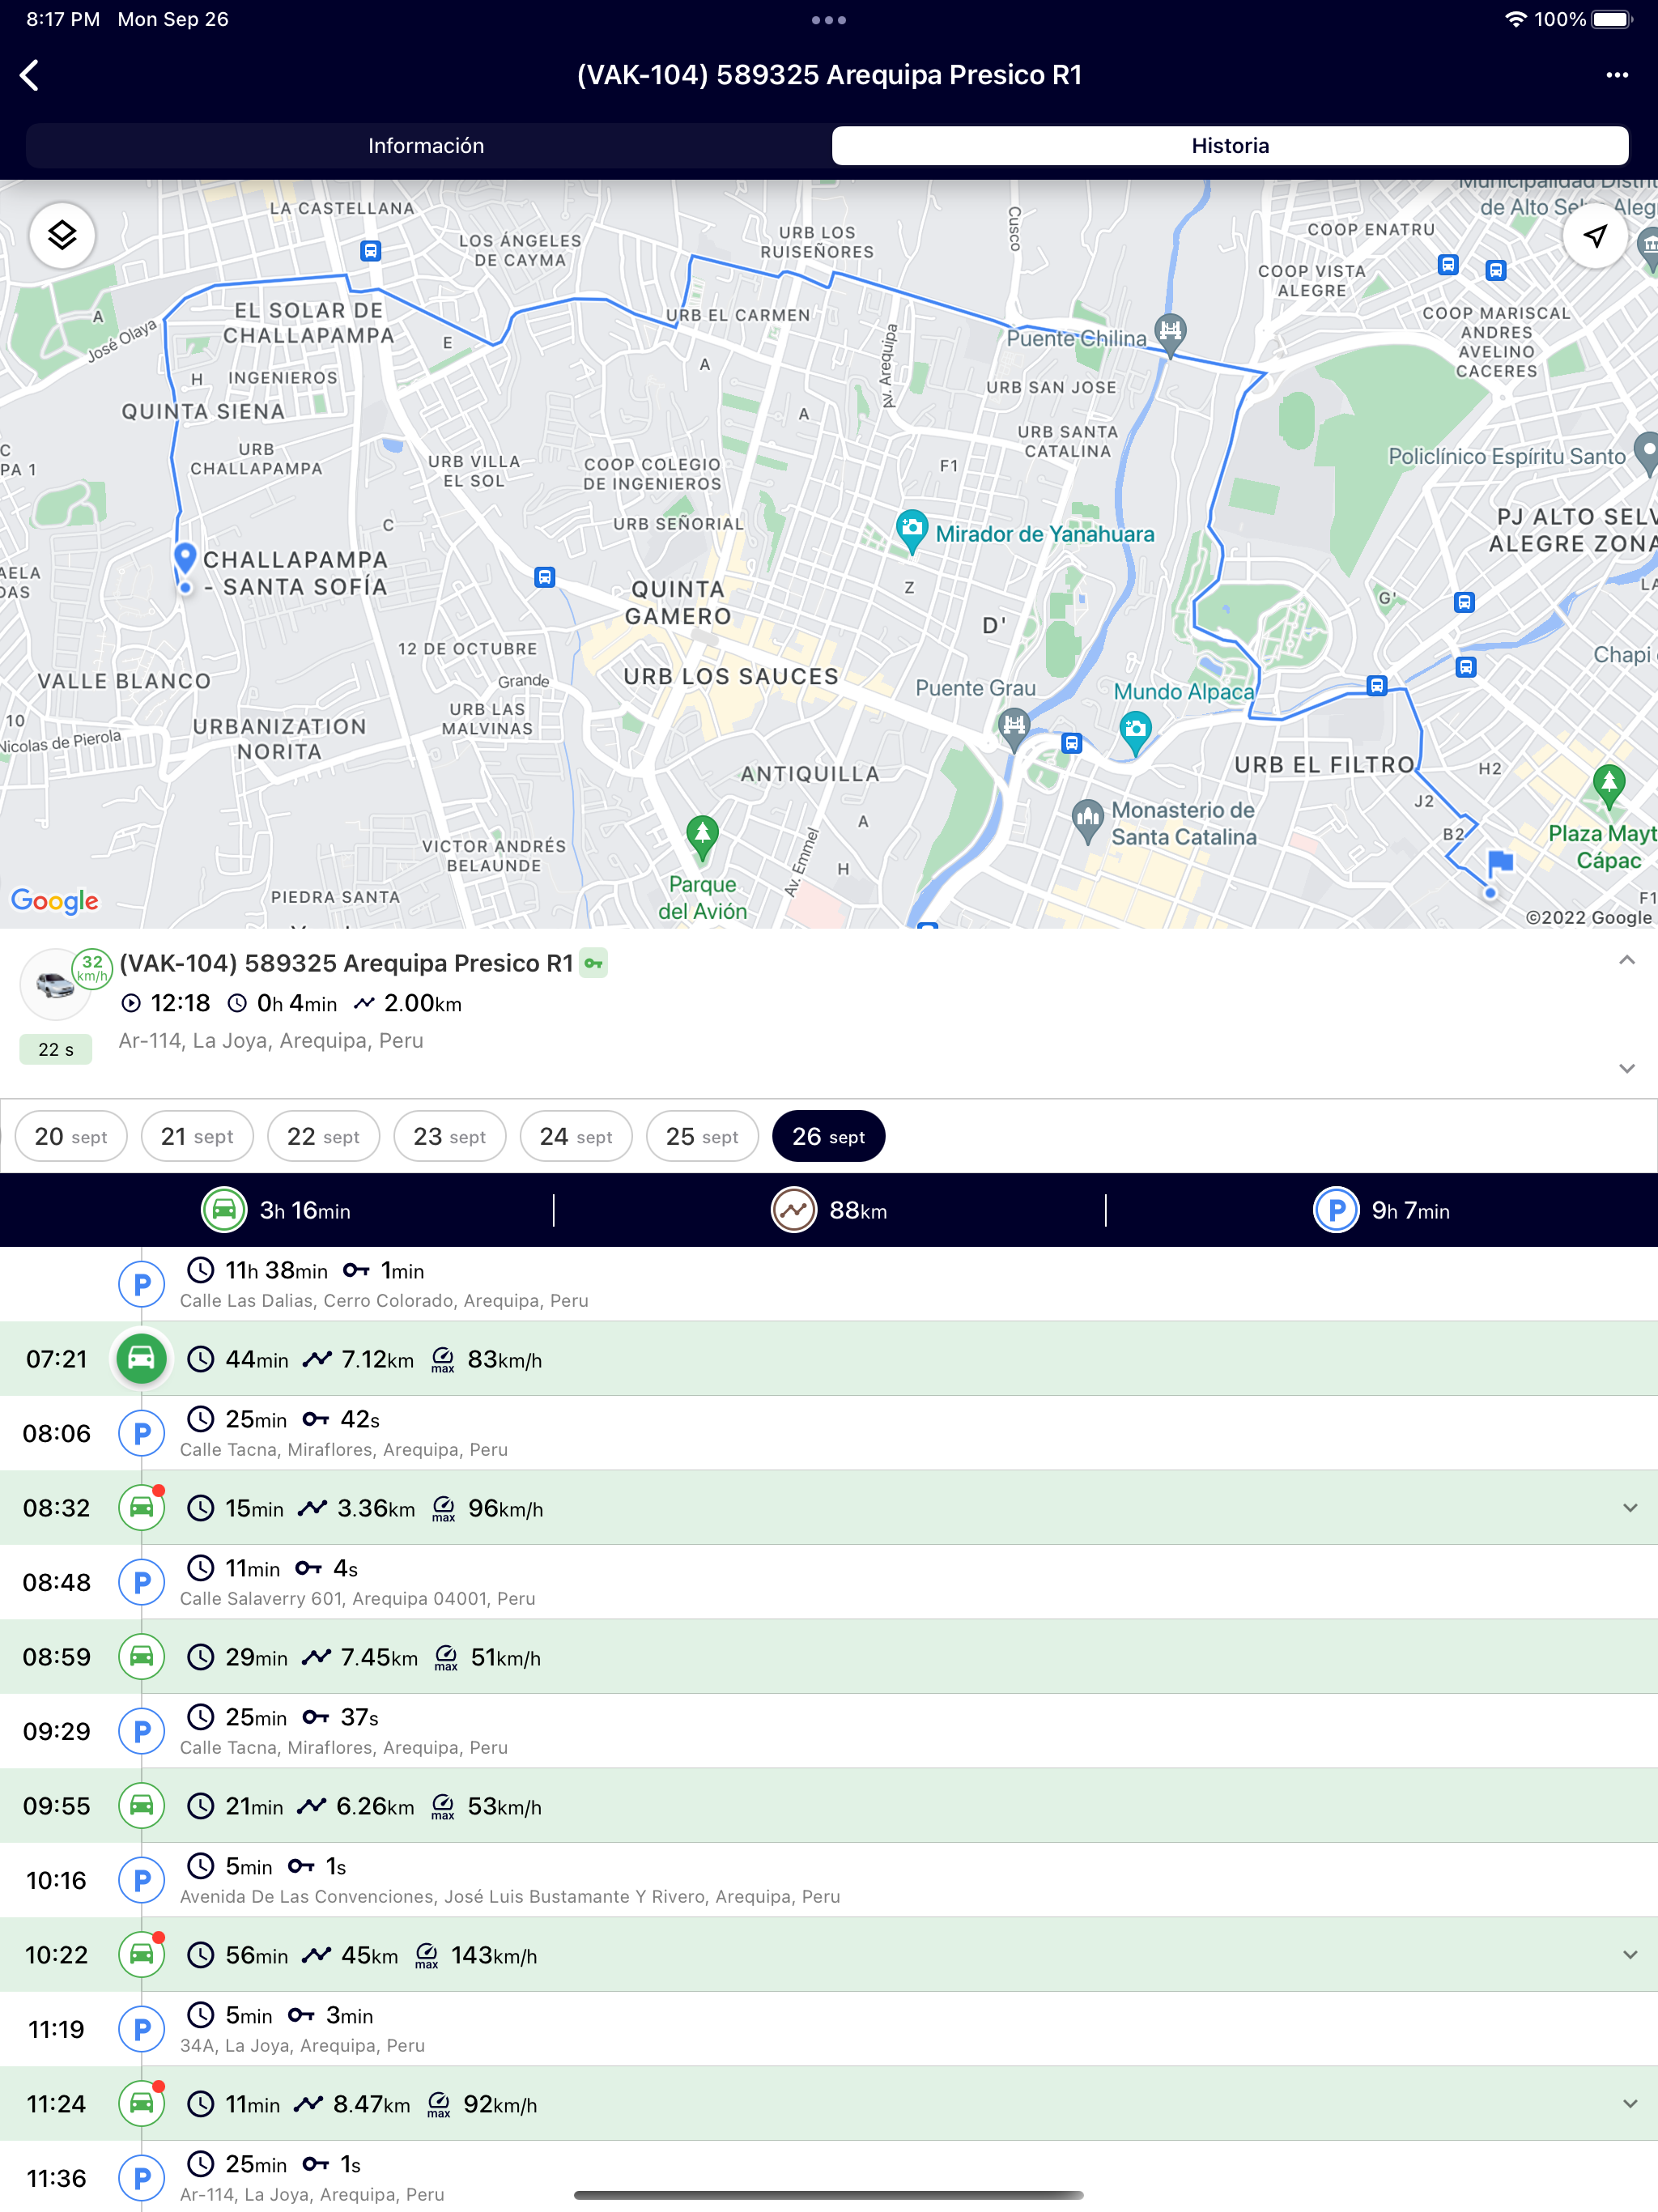The width and height of the screenshot is (1658, 2212).
Task: Tap the green driving time summary icon
Action: [224, 1210]
